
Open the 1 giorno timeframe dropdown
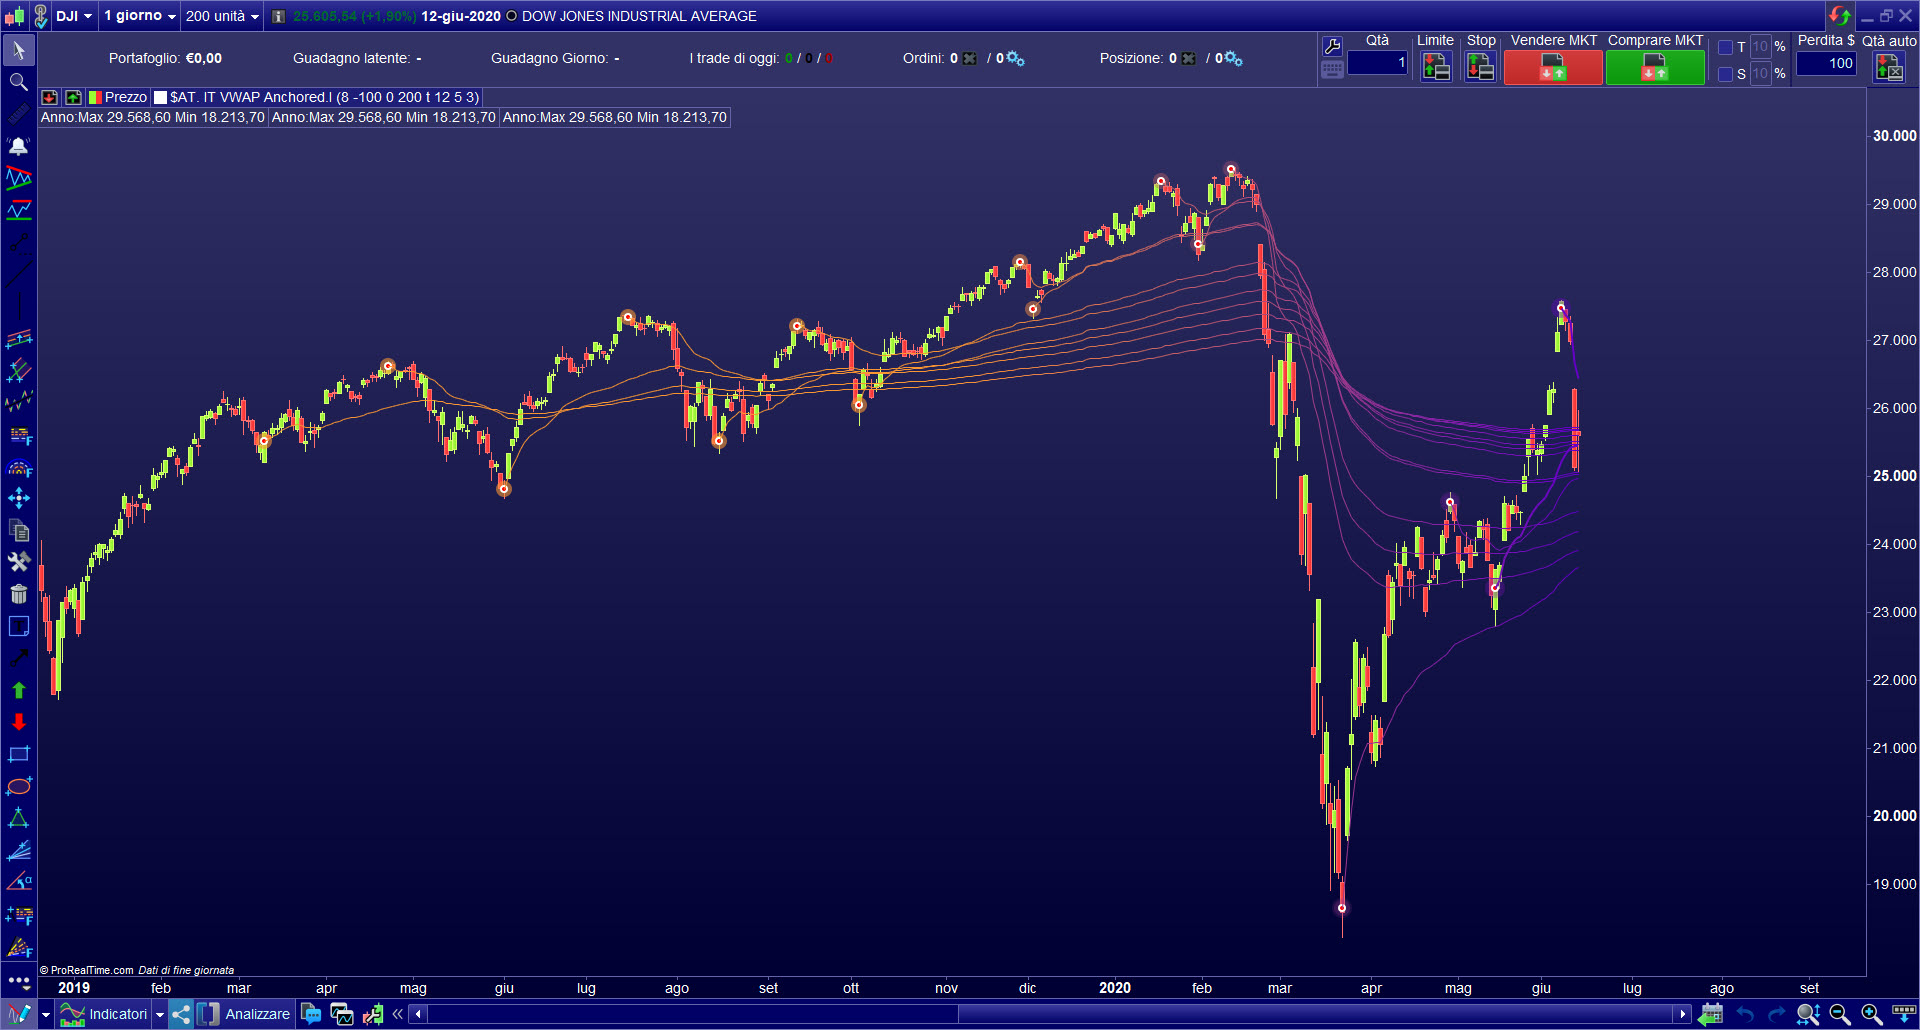pos(140,16)
